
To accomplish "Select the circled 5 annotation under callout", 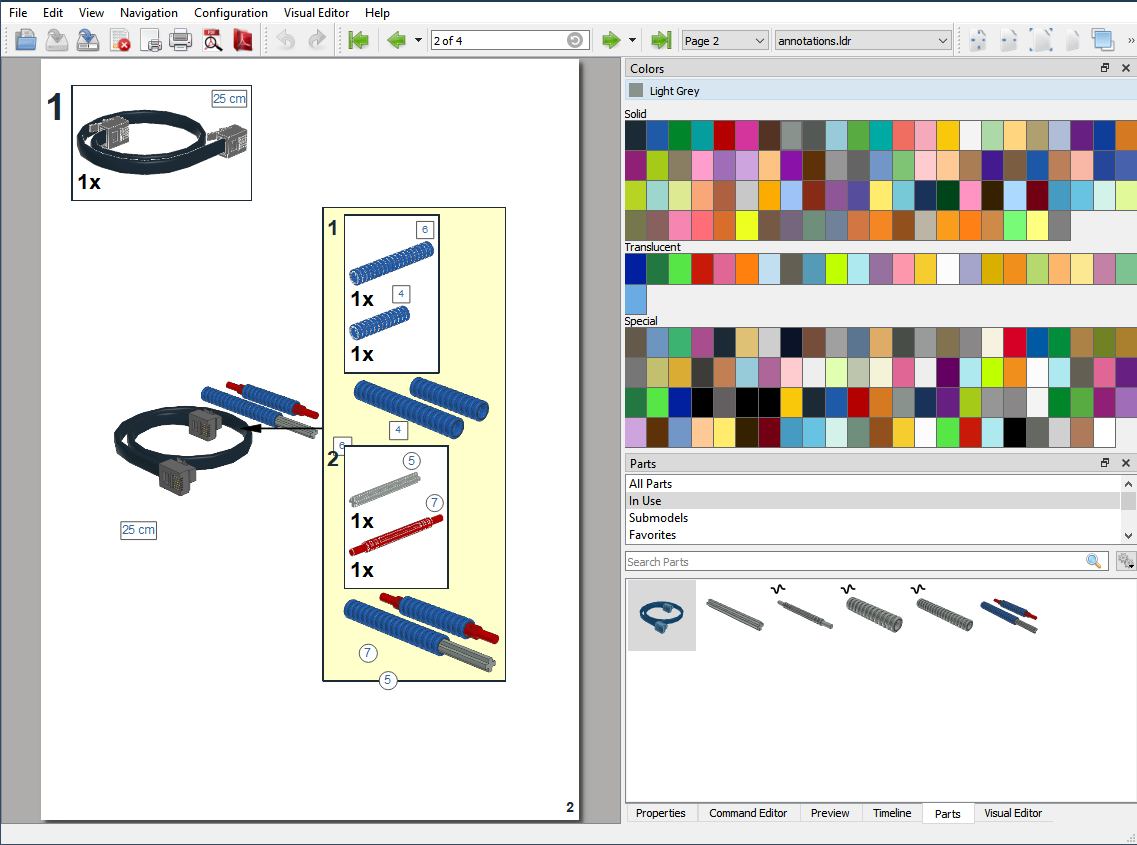I will coord(388,680).
